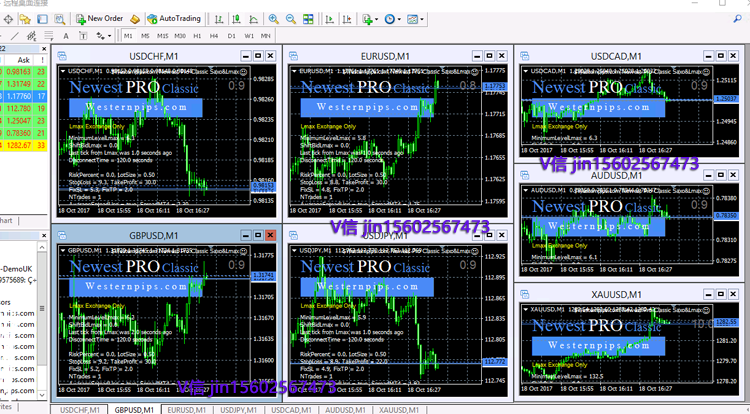Image resolution: width=750 pixels, height=414 pixels.
Task: Expand one-click trading triangle in USDCHF chart
Action: click(x=63, y=71)
